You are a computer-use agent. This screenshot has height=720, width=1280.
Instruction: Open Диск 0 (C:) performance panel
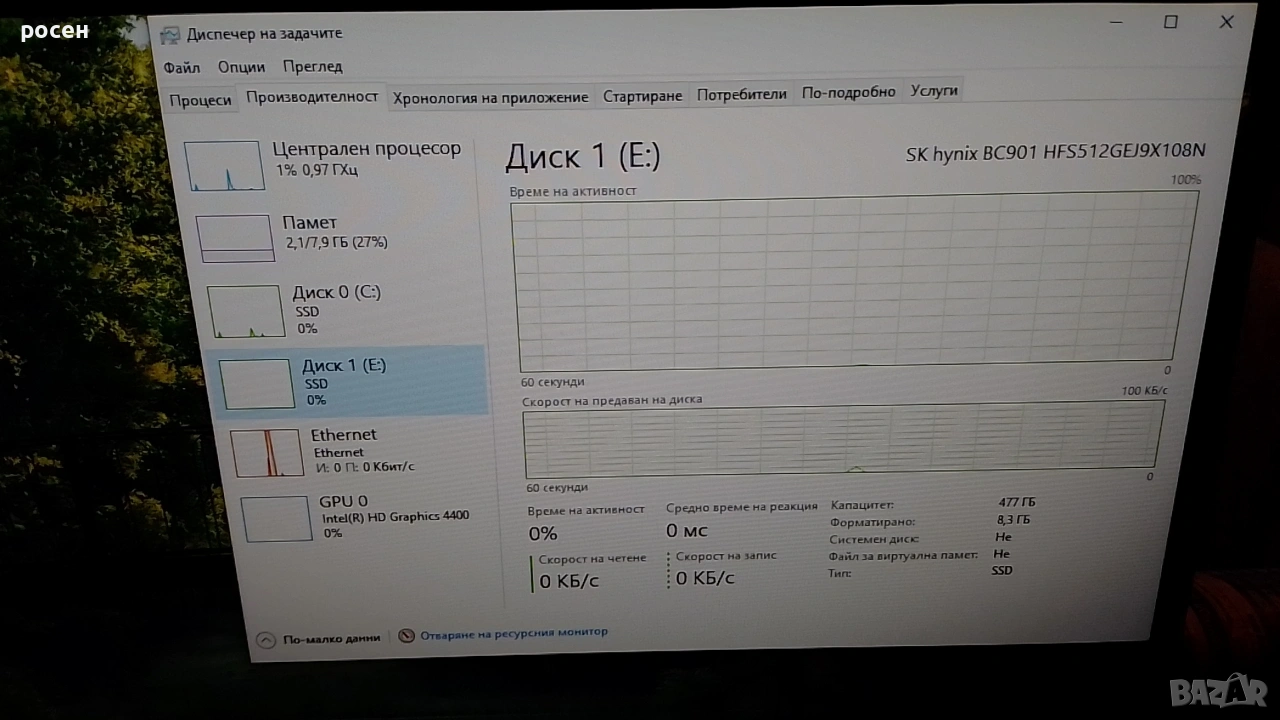click(246, 311)
